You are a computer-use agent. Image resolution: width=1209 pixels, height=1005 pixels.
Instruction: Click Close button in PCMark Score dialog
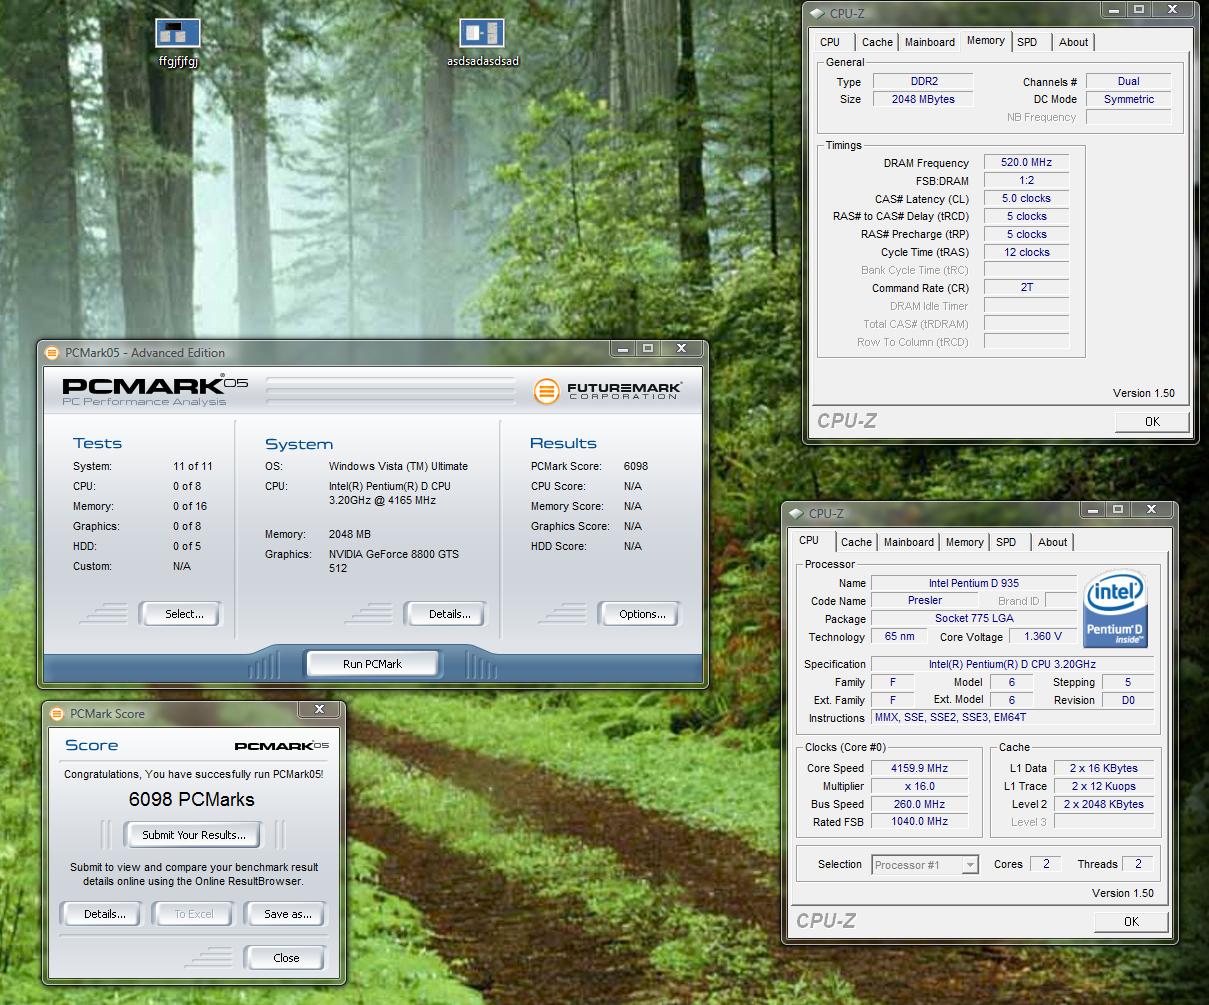tap(286, 958)
